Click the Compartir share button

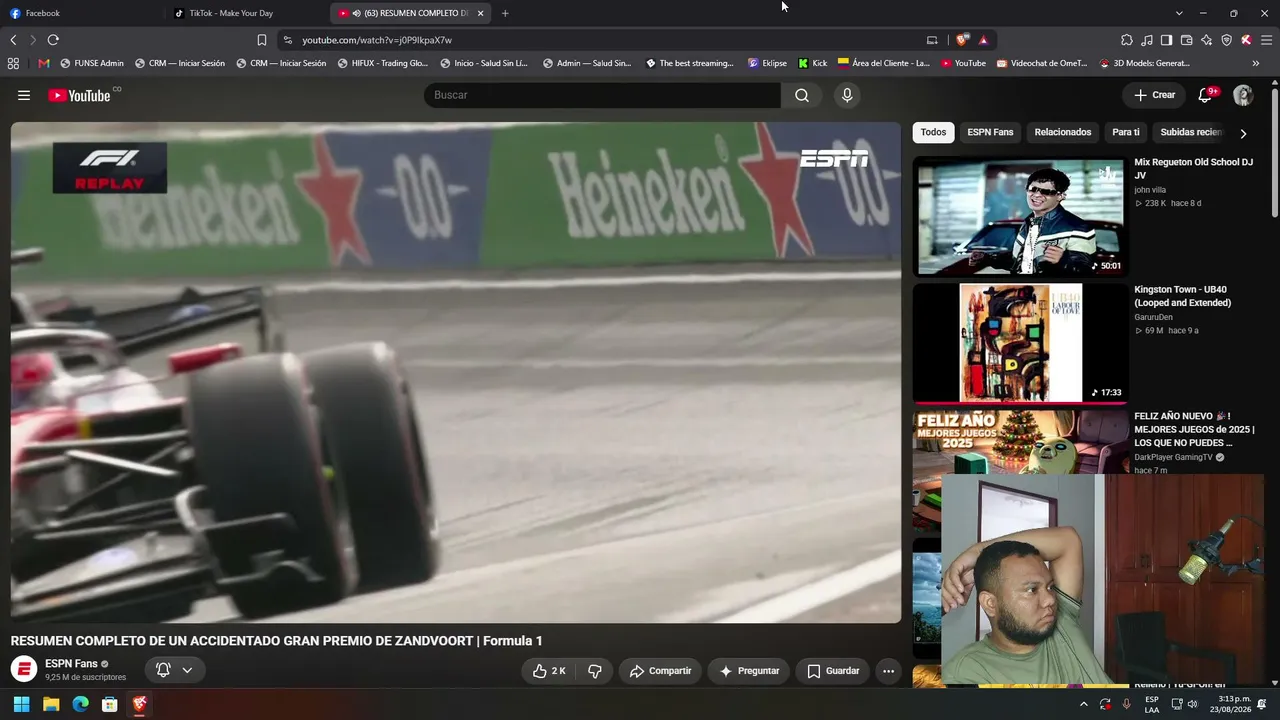coord(660,671)
